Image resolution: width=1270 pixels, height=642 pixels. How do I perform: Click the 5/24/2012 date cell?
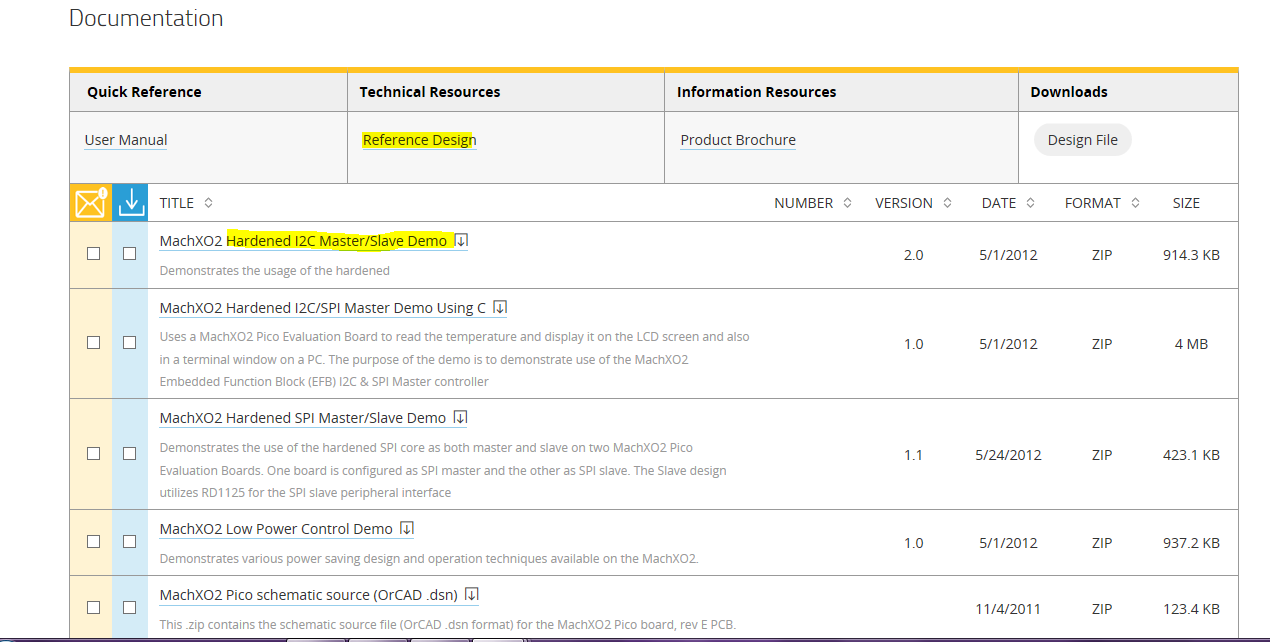click(1008, 455)
